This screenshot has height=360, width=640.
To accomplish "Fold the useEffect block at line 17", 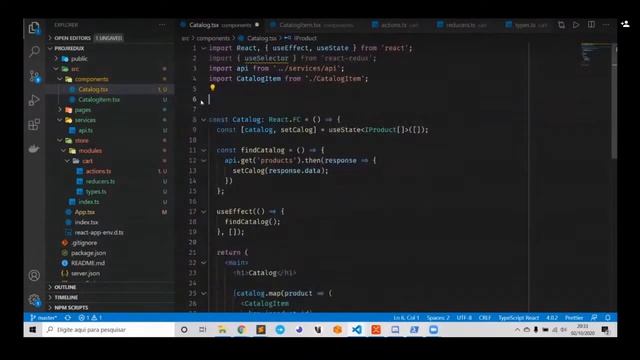I will [x=203, y=211].
